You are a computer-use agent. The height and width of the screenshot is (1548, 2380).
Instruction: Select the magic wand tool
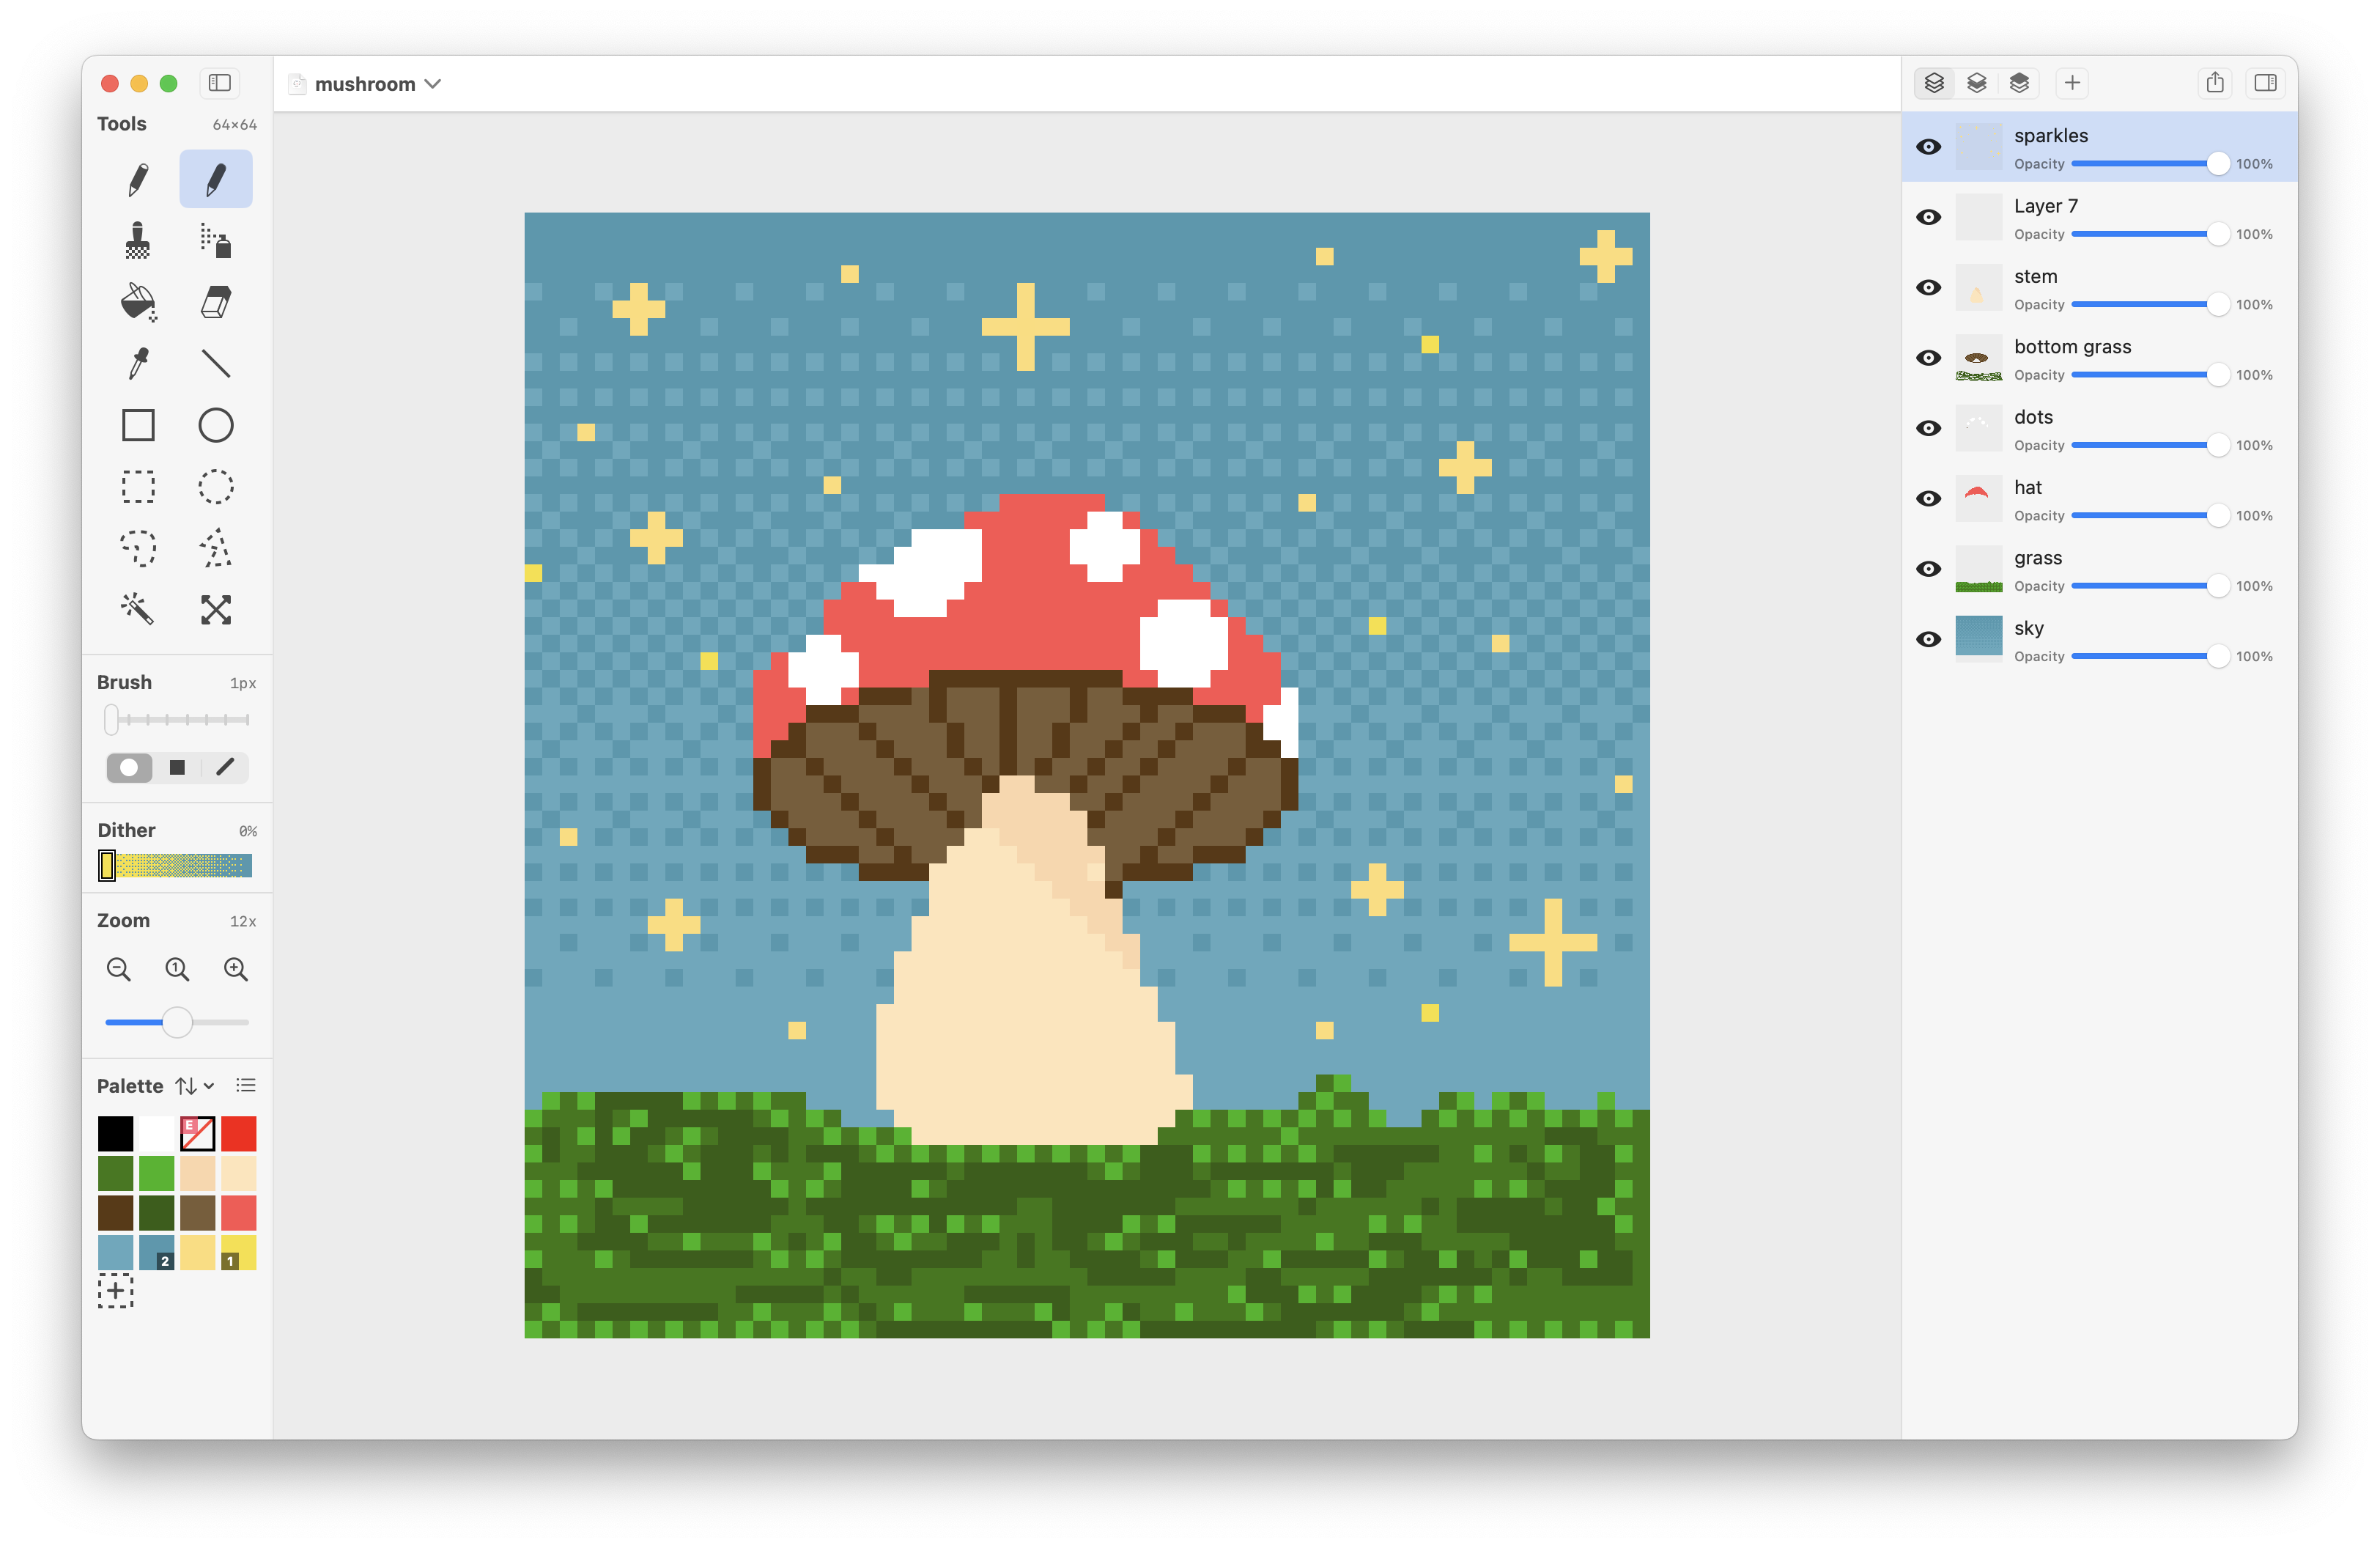pyautogui.click(x=138, y=609)
